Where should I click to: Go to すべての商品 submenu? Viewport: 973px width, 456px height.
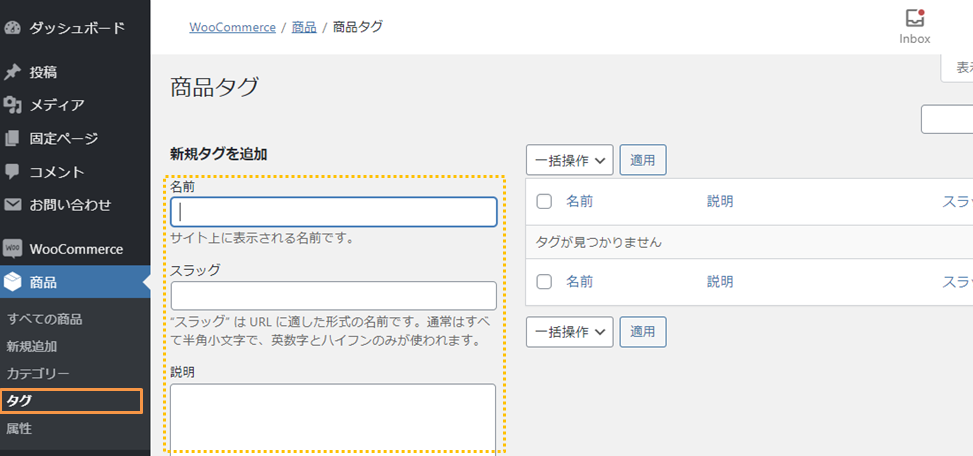44,320
